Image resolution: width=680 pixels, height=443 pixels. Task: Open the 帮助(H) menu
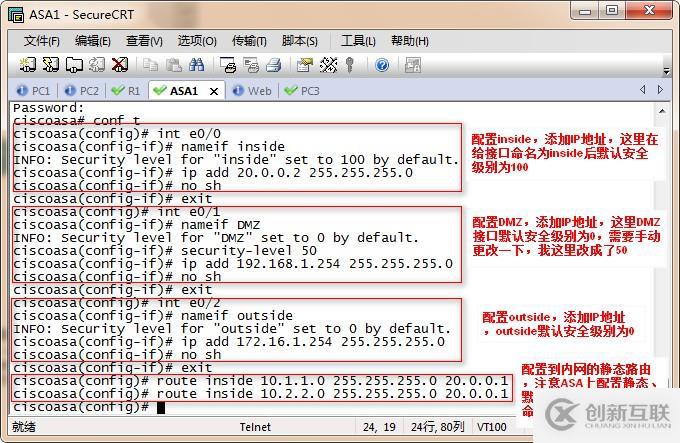410,41
